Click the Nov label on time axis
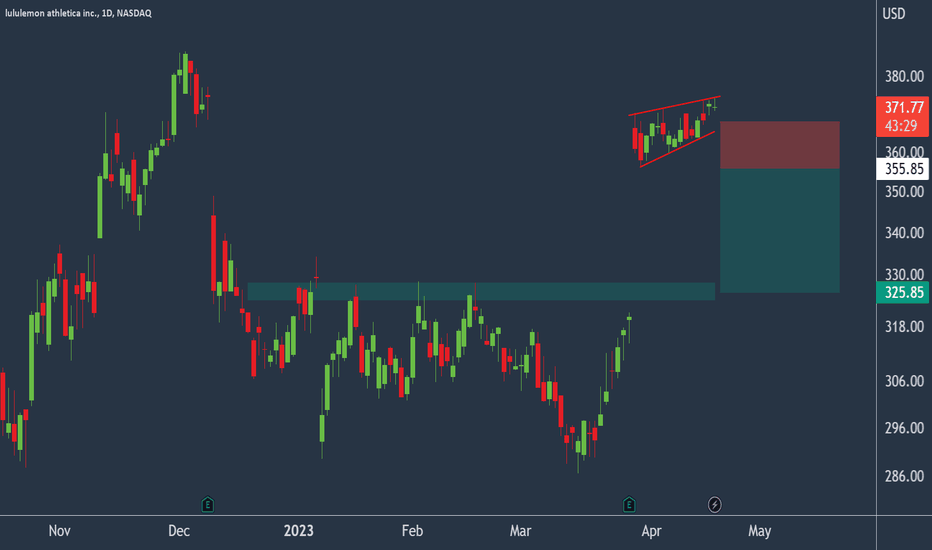This screenshot has width=932, height=550. (59, 531)
